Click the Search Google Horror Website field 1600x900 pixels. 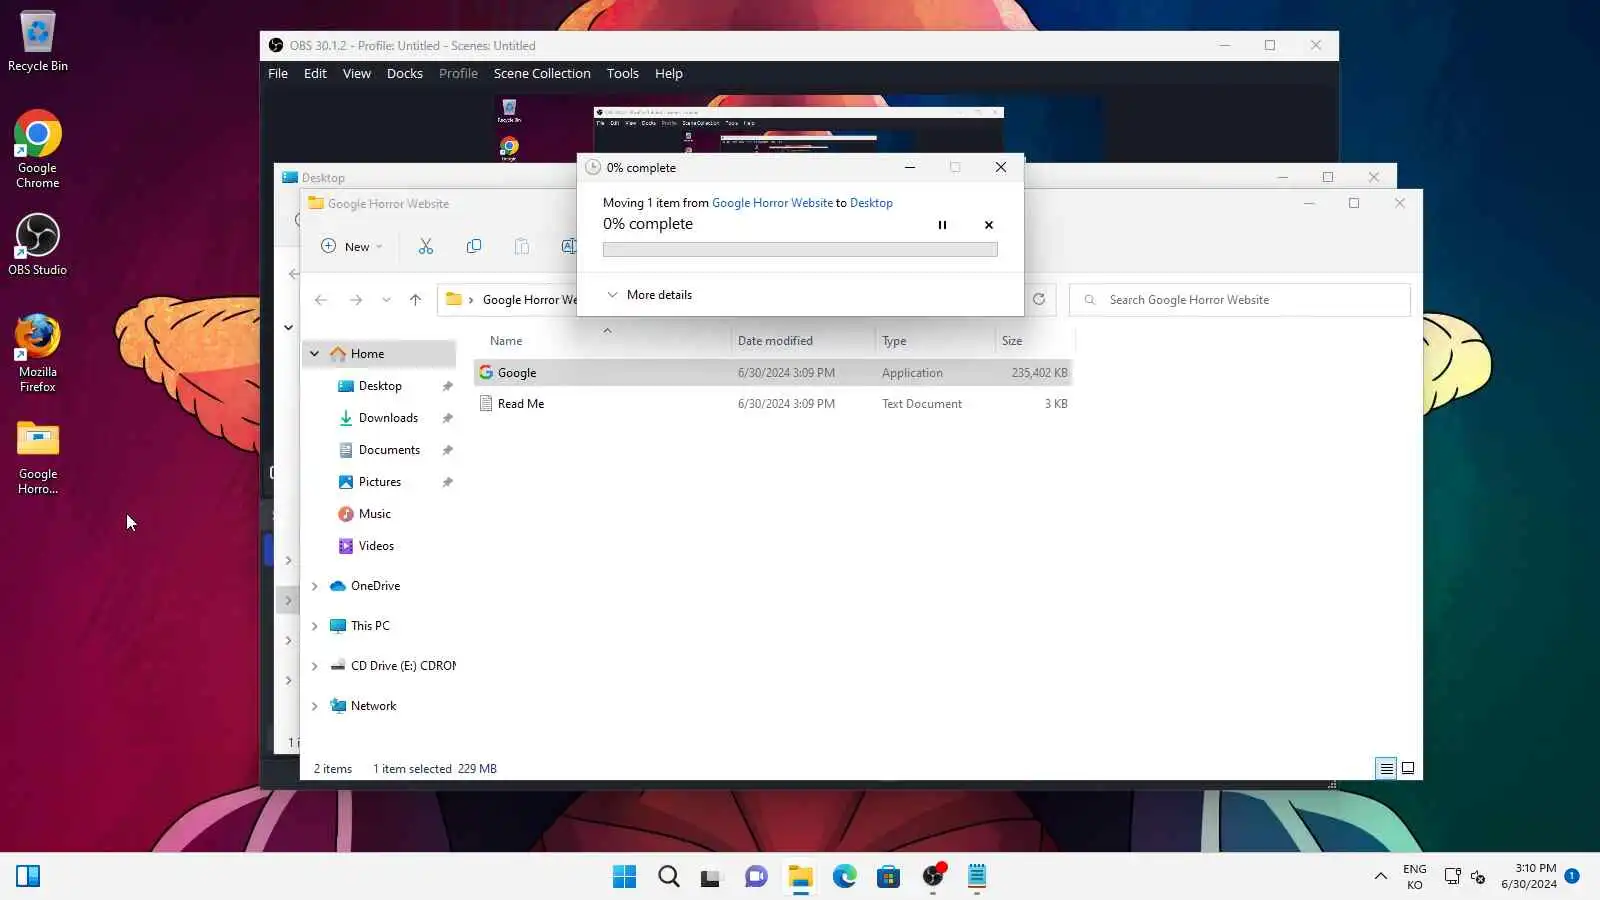click(1240, 300)
